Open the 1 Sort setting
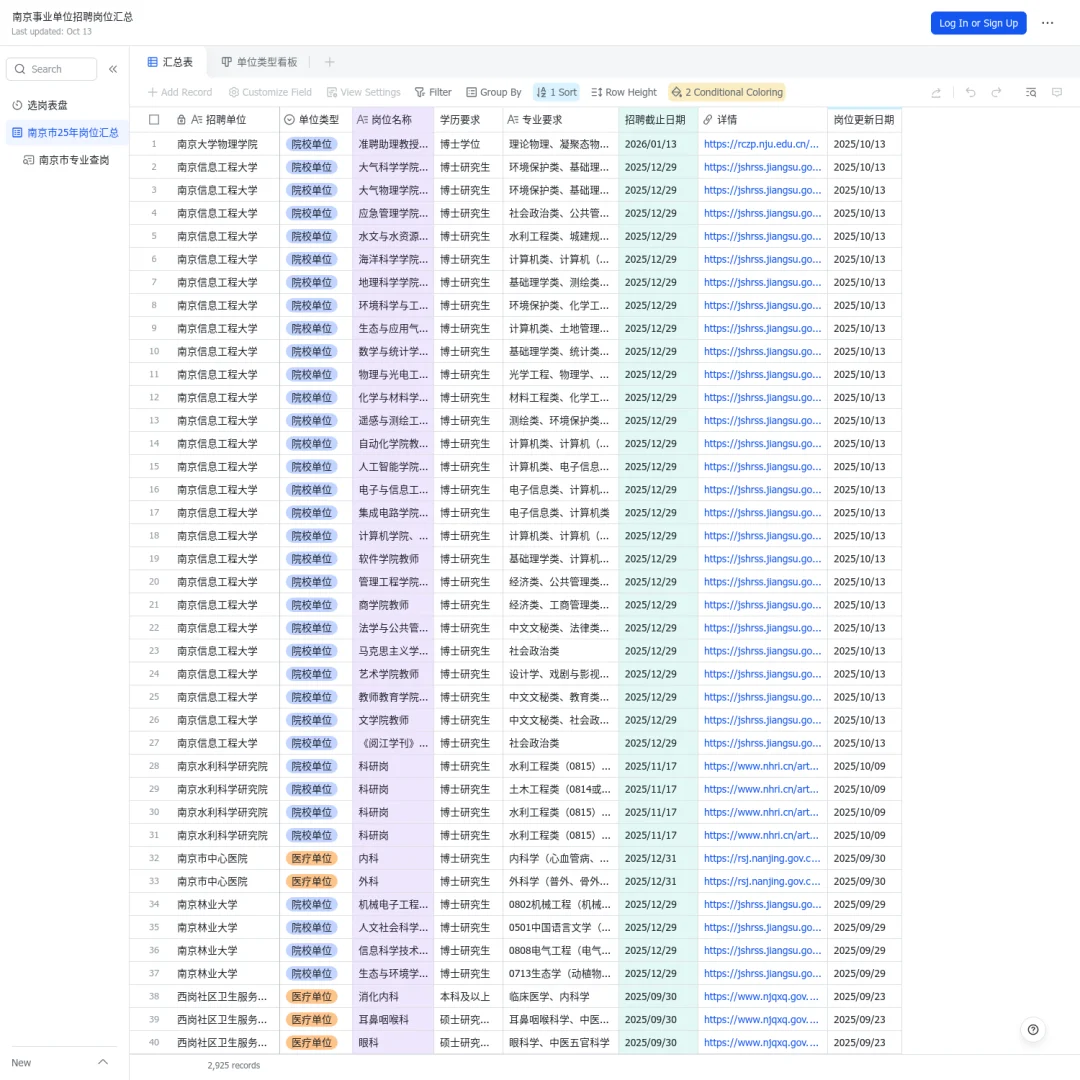Viewport: 1080px width, 1080px height. [557, 92]
